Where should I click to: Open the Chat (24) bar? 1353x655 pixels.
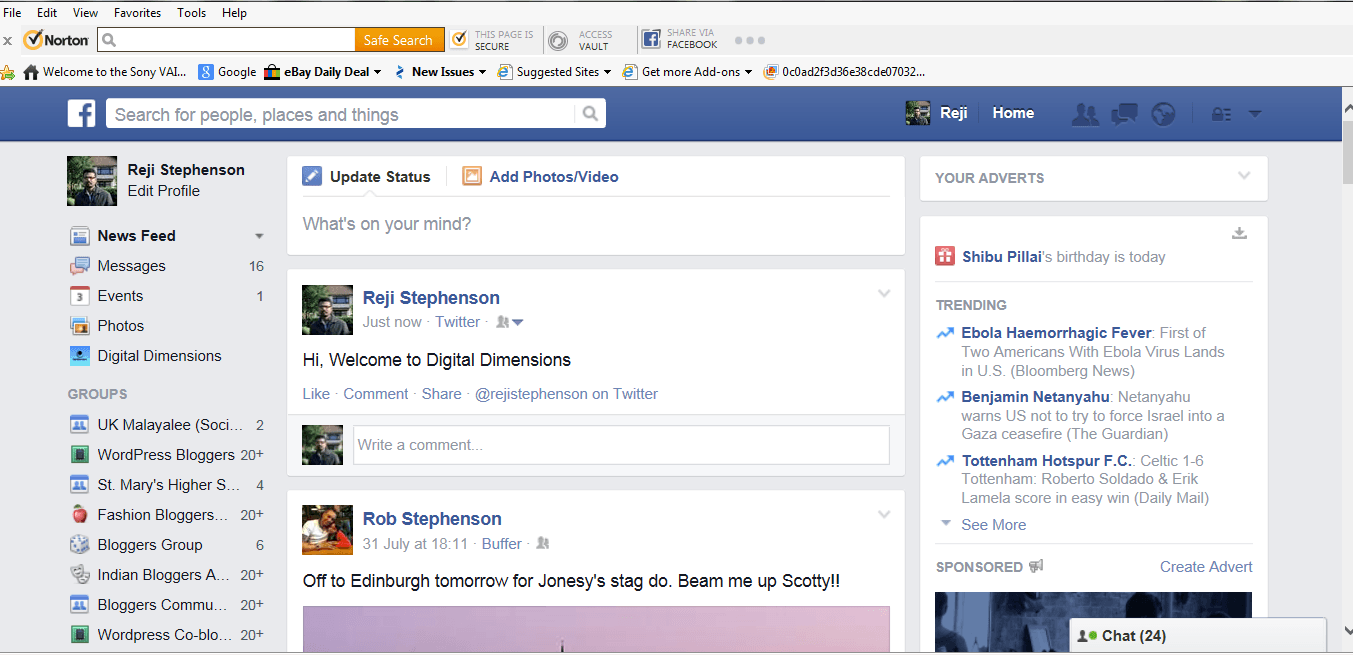click(x=1198, y=636)
